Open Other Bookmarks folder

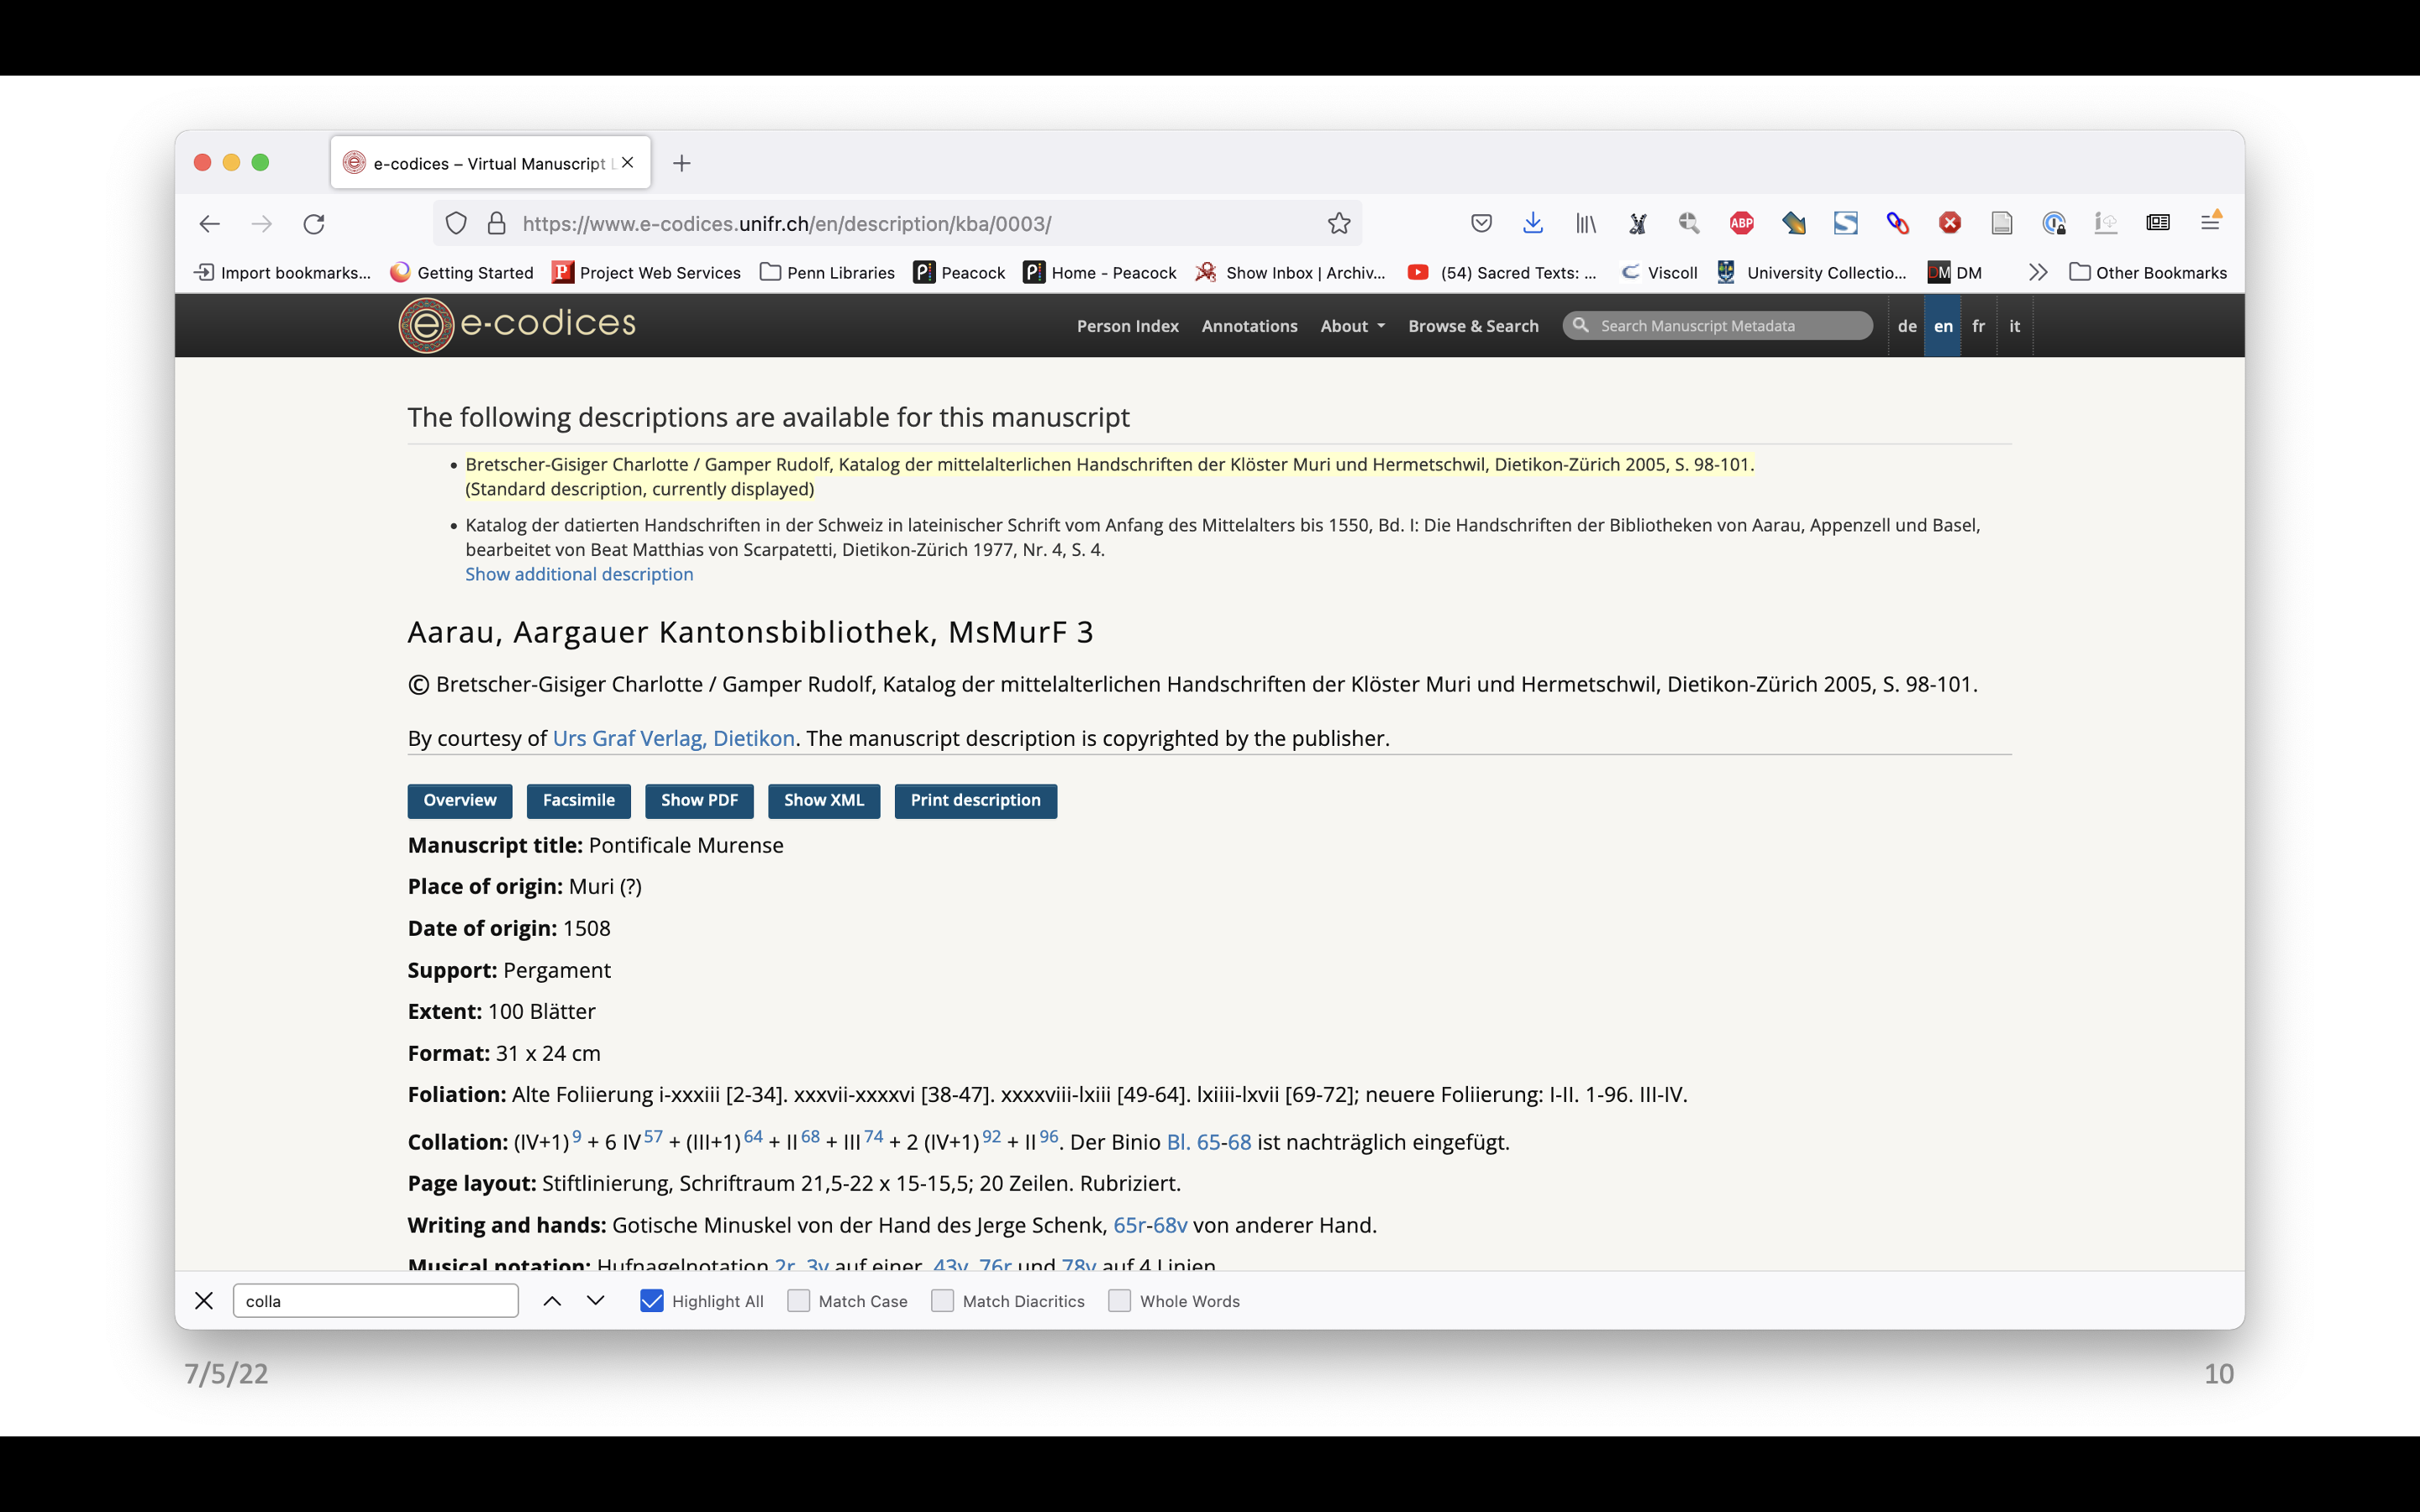click(2148, 273)
